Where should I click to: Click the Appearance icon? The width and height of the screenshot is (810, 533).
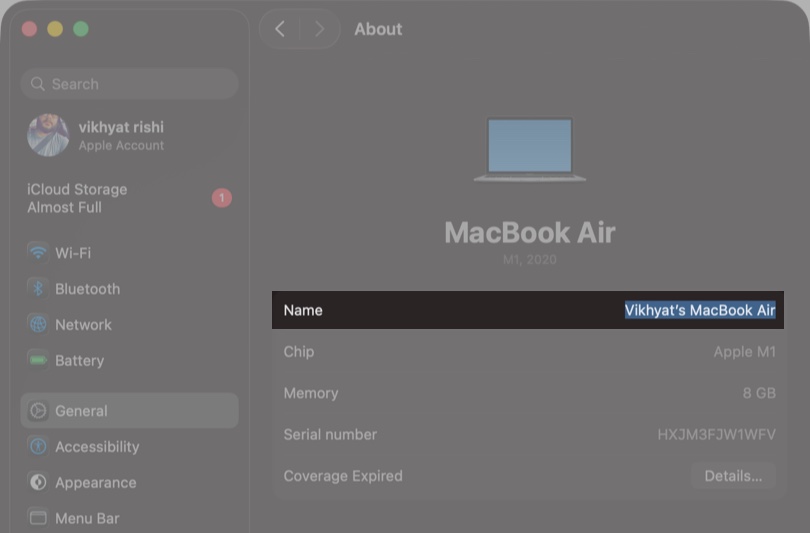click(38, 482)
